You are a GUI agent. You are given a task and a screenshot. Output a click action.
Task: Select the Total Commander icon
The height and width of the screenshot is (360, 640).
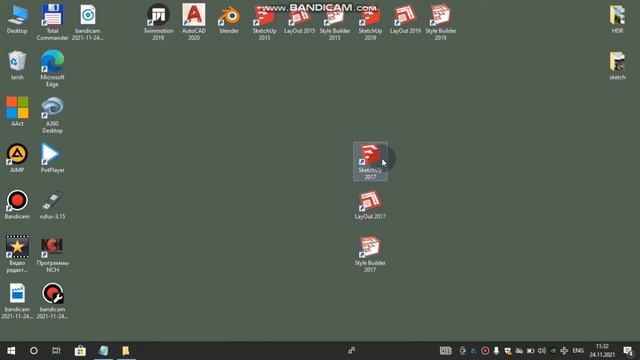(52, 22)
